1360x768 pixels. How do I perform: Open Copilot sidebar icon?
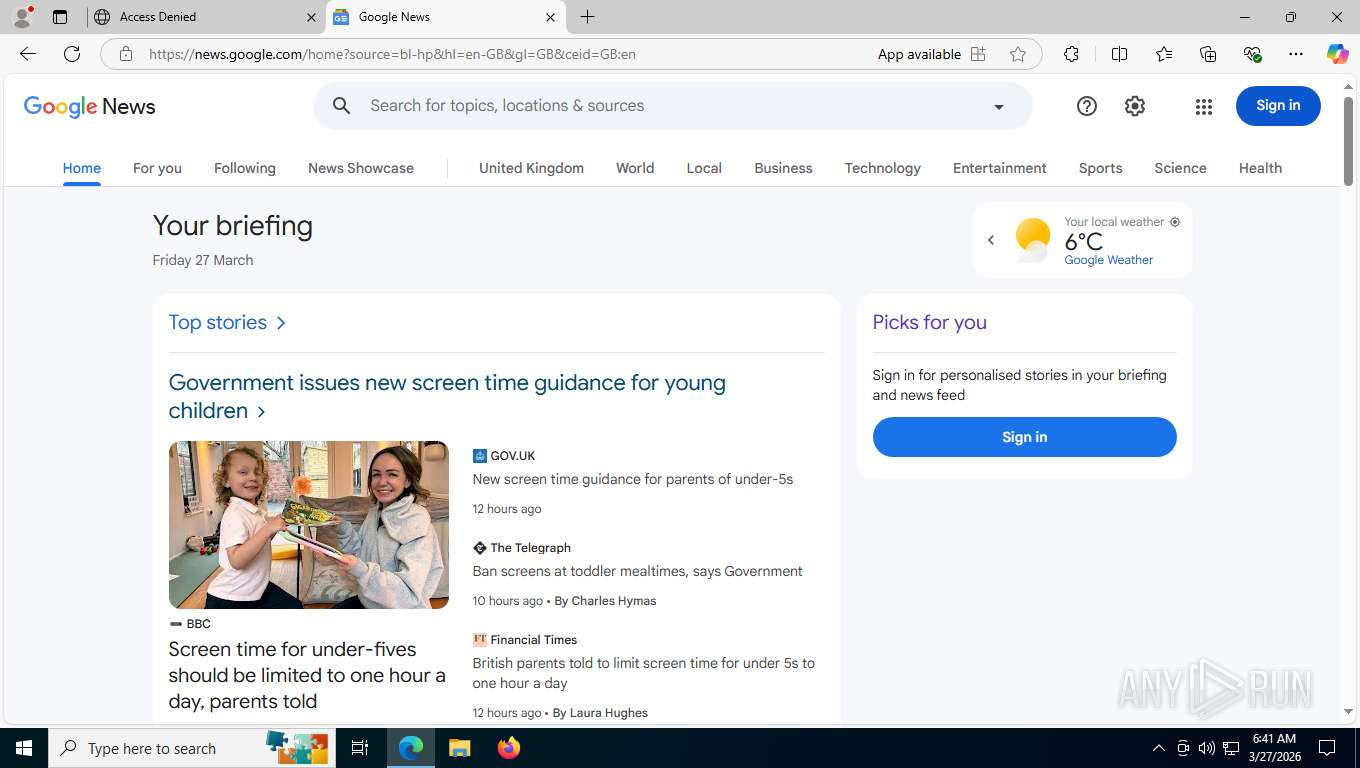coord(1338,54)
